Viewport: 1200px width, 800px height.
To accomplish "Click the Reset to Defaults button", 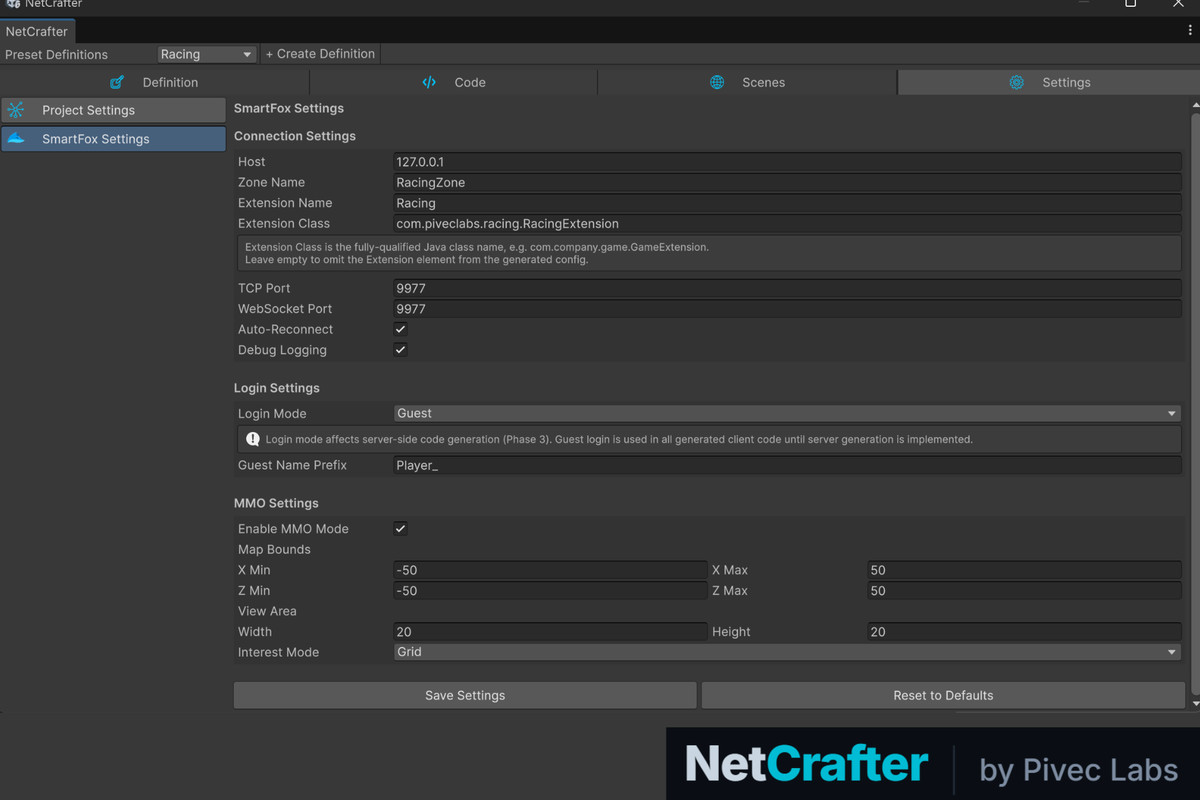I will (943, 695).
